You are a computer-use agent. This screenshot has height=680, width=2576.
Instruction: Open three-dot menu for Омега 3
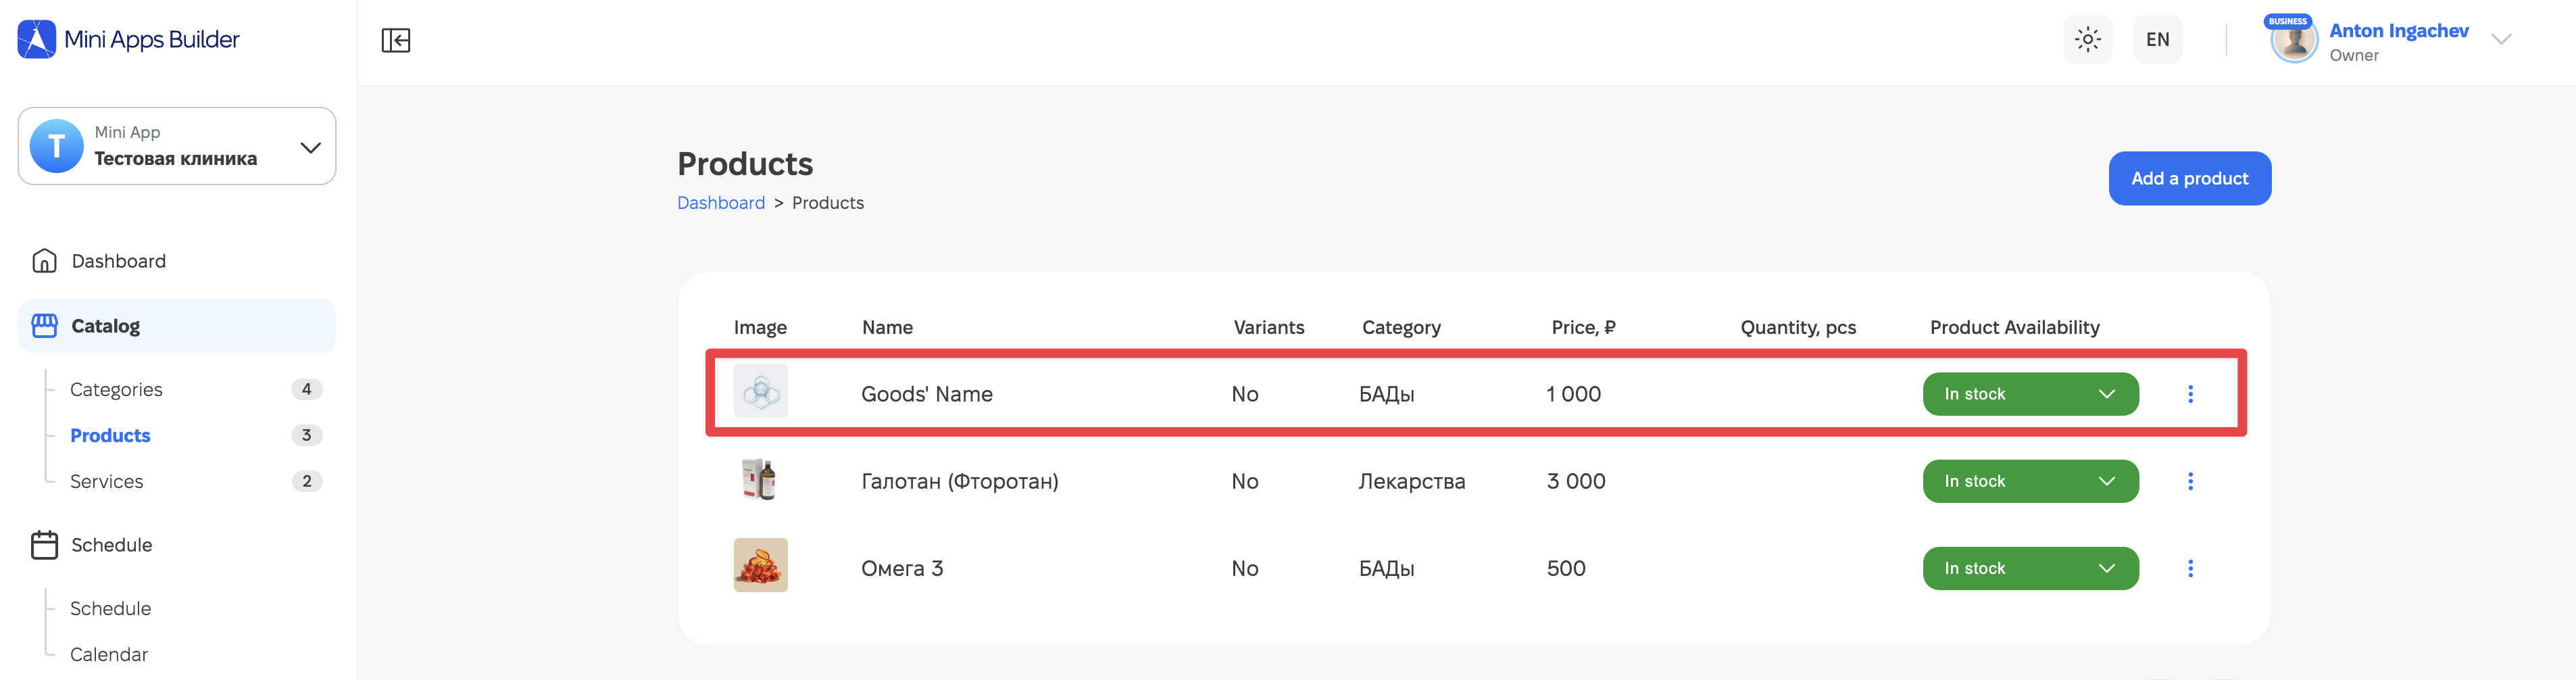tap(2190, 568)
